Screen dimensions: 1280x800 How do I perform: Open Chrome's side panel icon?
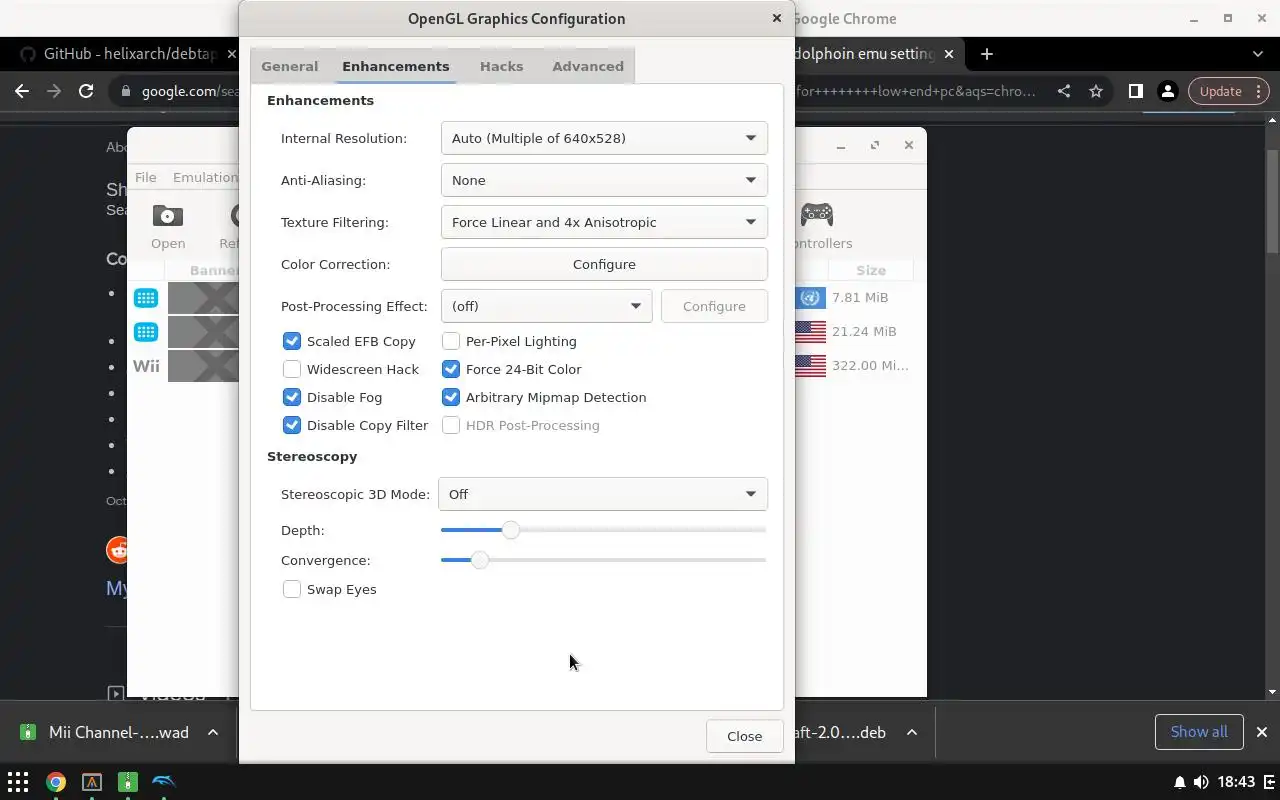[x=1135, y=91]
